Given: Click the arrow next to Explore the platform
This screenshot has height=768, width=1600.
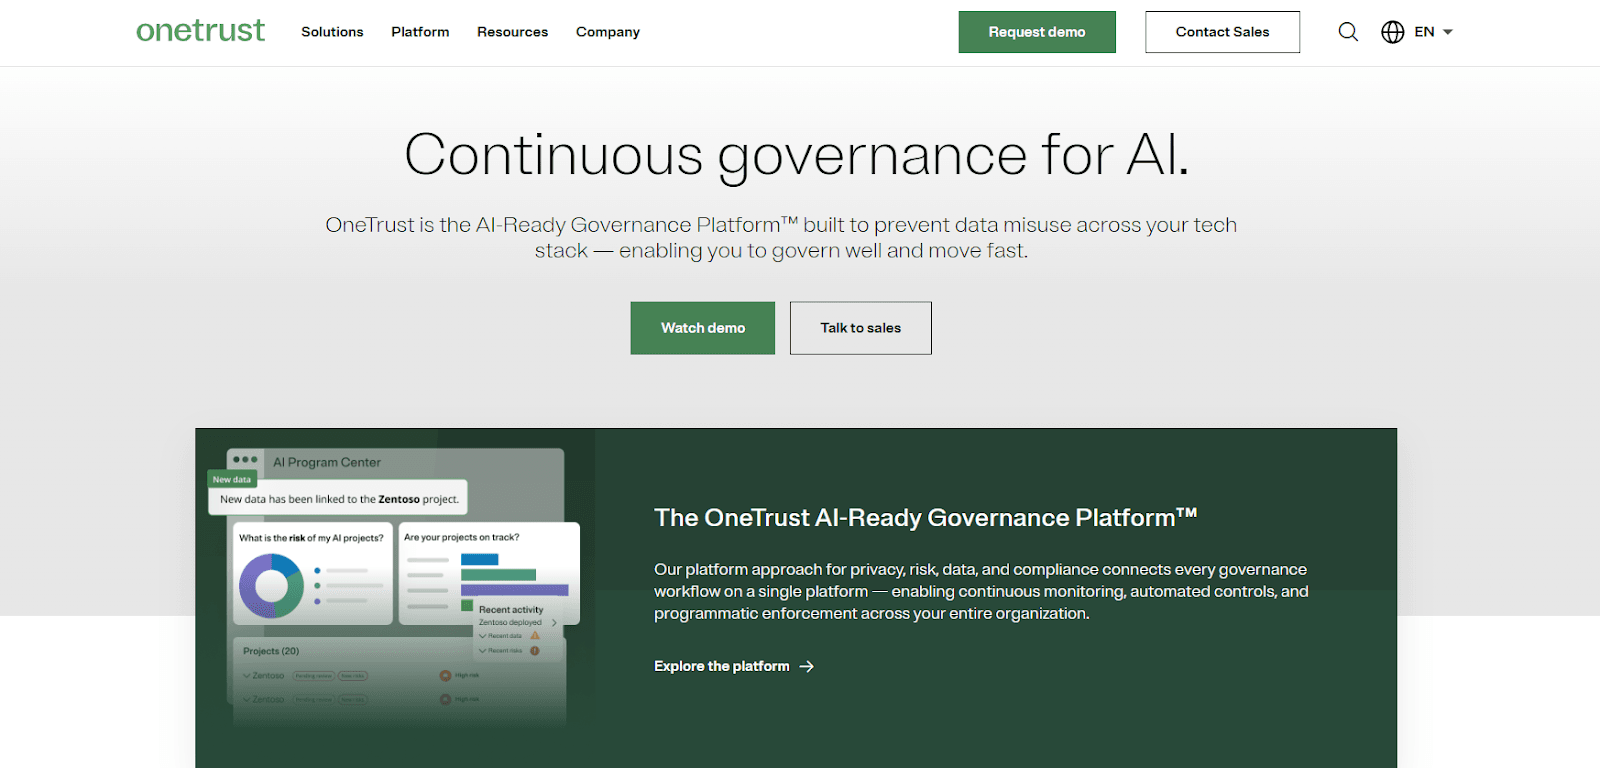Looking at the screenshot, I should pos(807,666).
